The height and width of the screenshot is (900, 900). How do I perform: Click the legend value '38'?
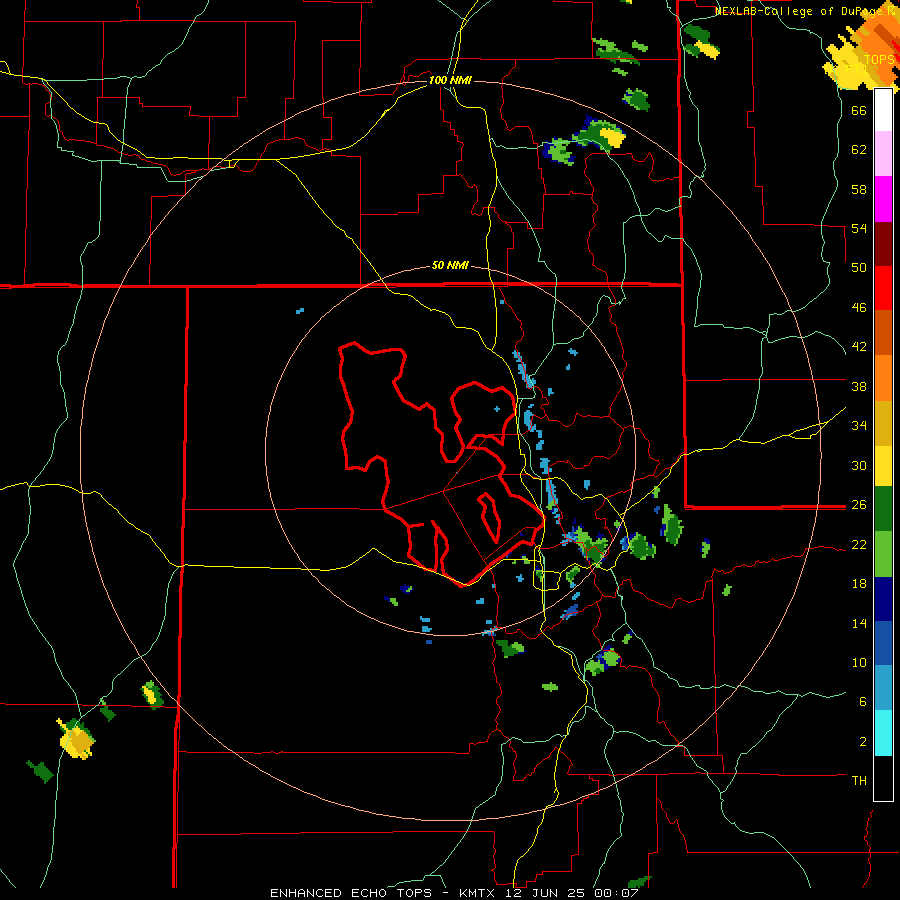pos(859,386)
